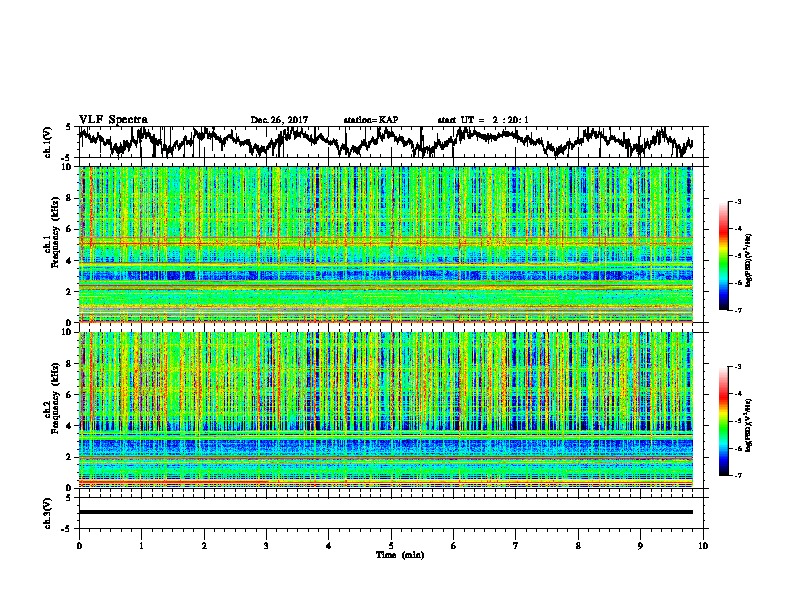Click the "-3" tick on ch.2 colorbar

[737, 367]
